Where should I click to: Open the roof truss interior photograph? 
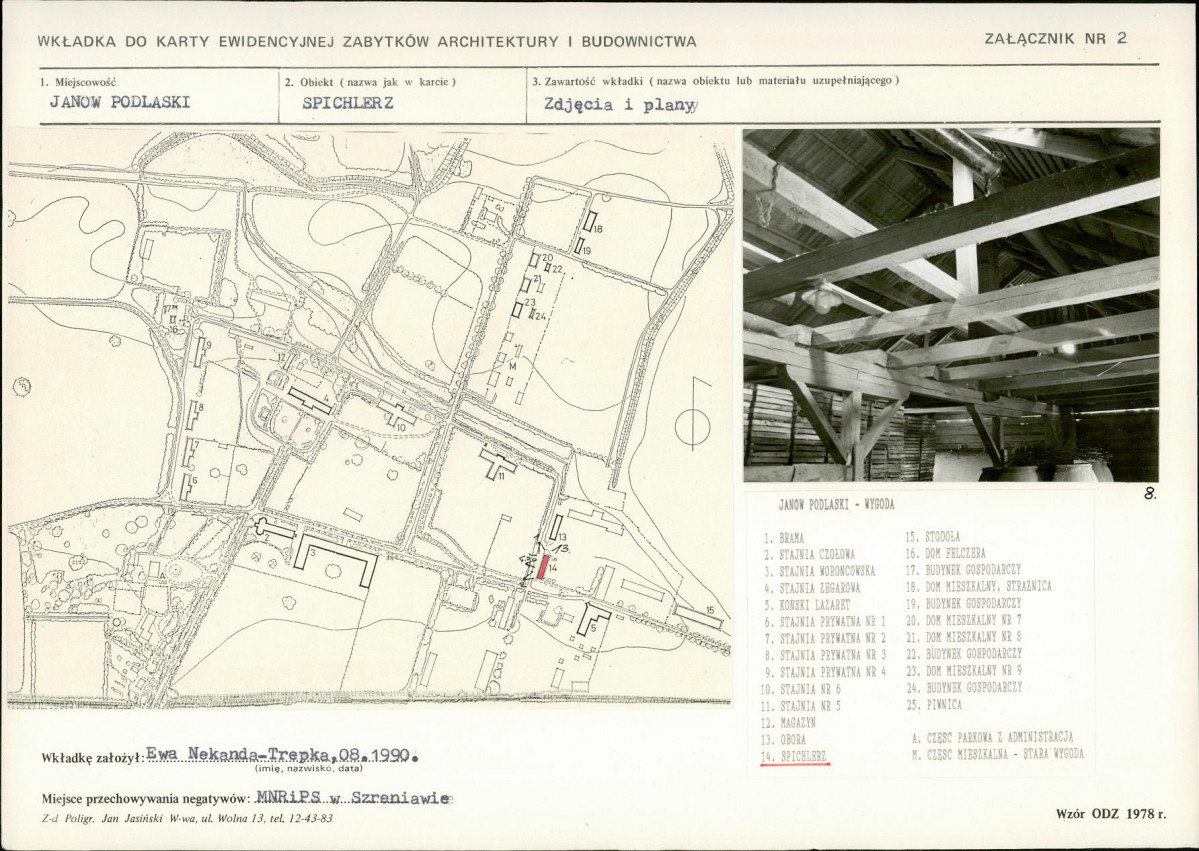tap(950, 304)
